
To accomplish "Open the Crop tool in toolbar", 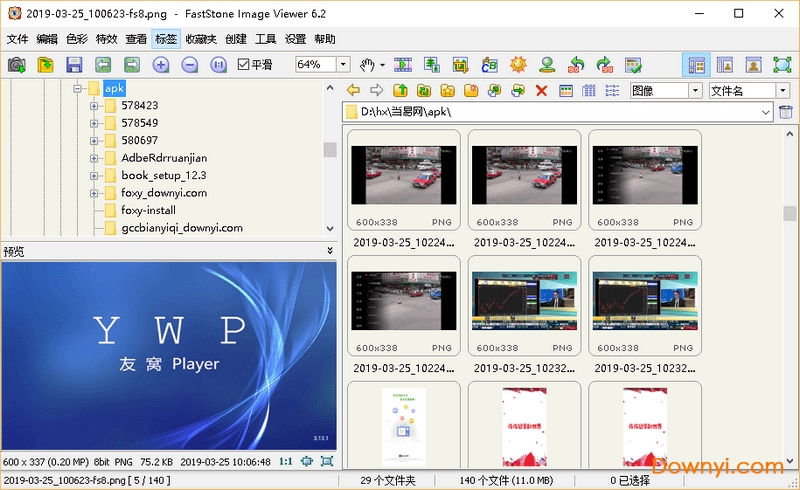I will coord(461,65).
